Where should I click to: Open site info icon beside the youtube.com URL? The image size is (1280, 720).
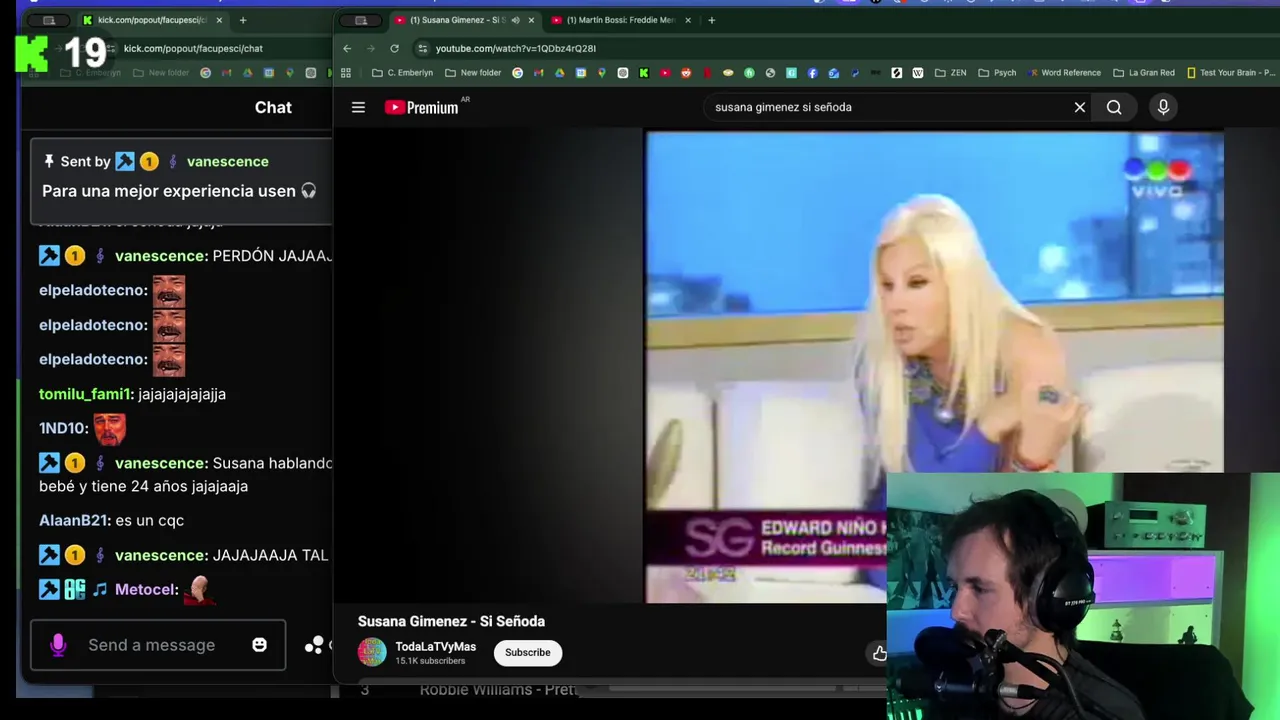click(x=423, y=48)
